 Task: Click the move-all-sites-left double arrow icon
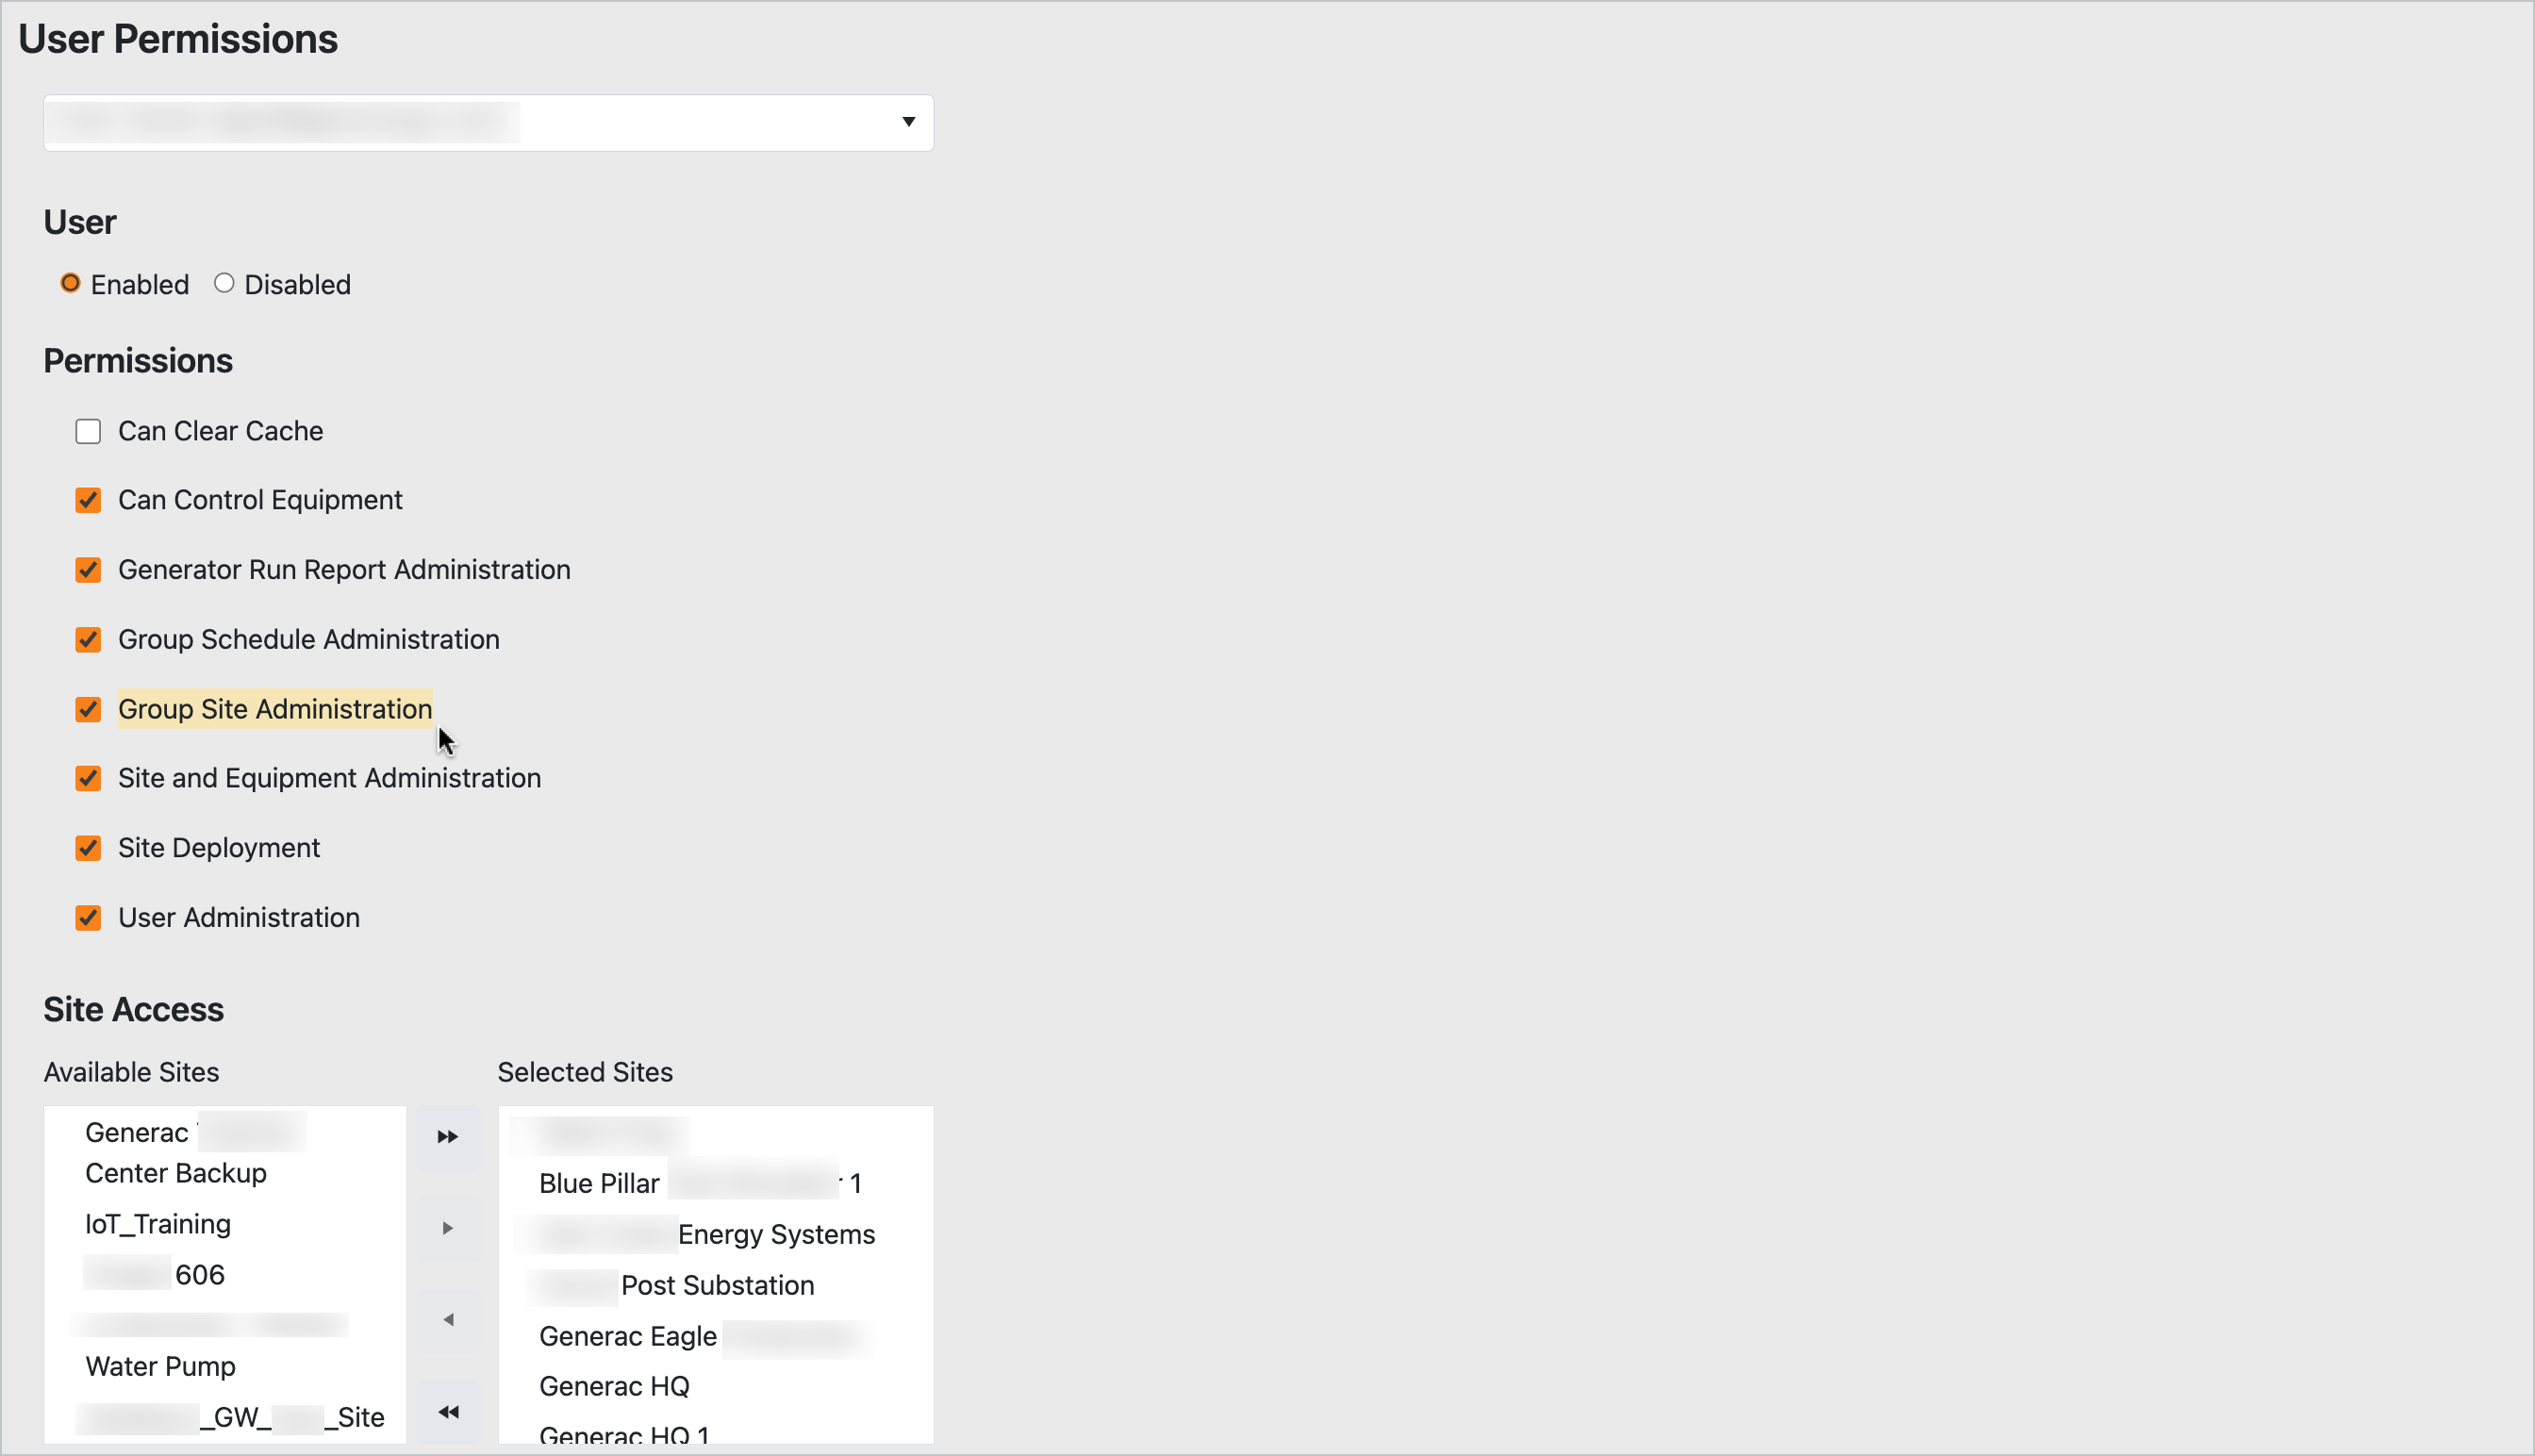447,1411
